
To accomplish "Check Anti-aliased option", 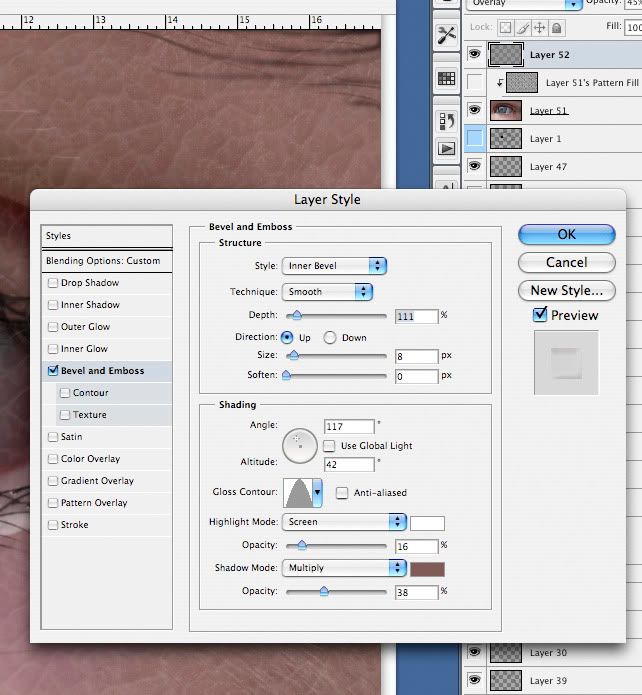I will click(x=342, y=493).
